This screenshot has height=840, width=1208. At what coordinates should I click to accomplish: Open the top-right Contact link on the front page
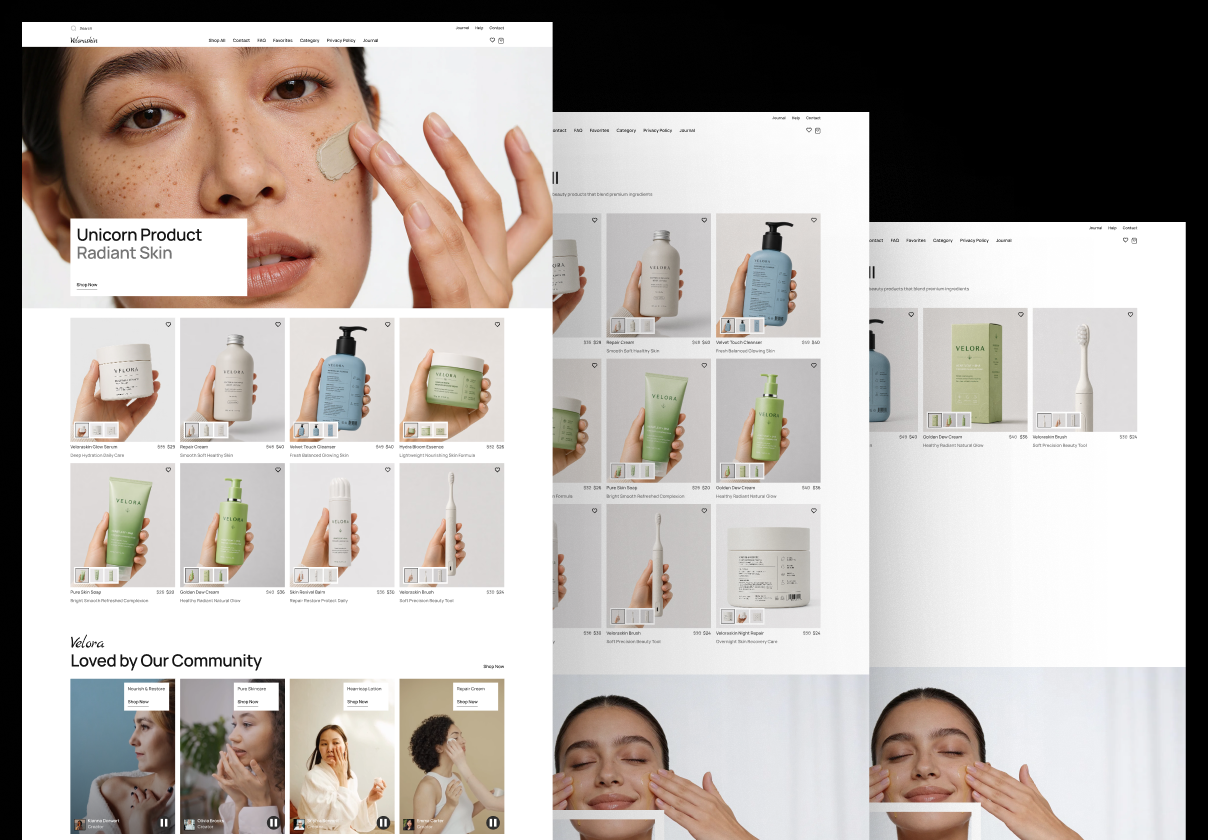pyautogui.click(x=497, y=28)
